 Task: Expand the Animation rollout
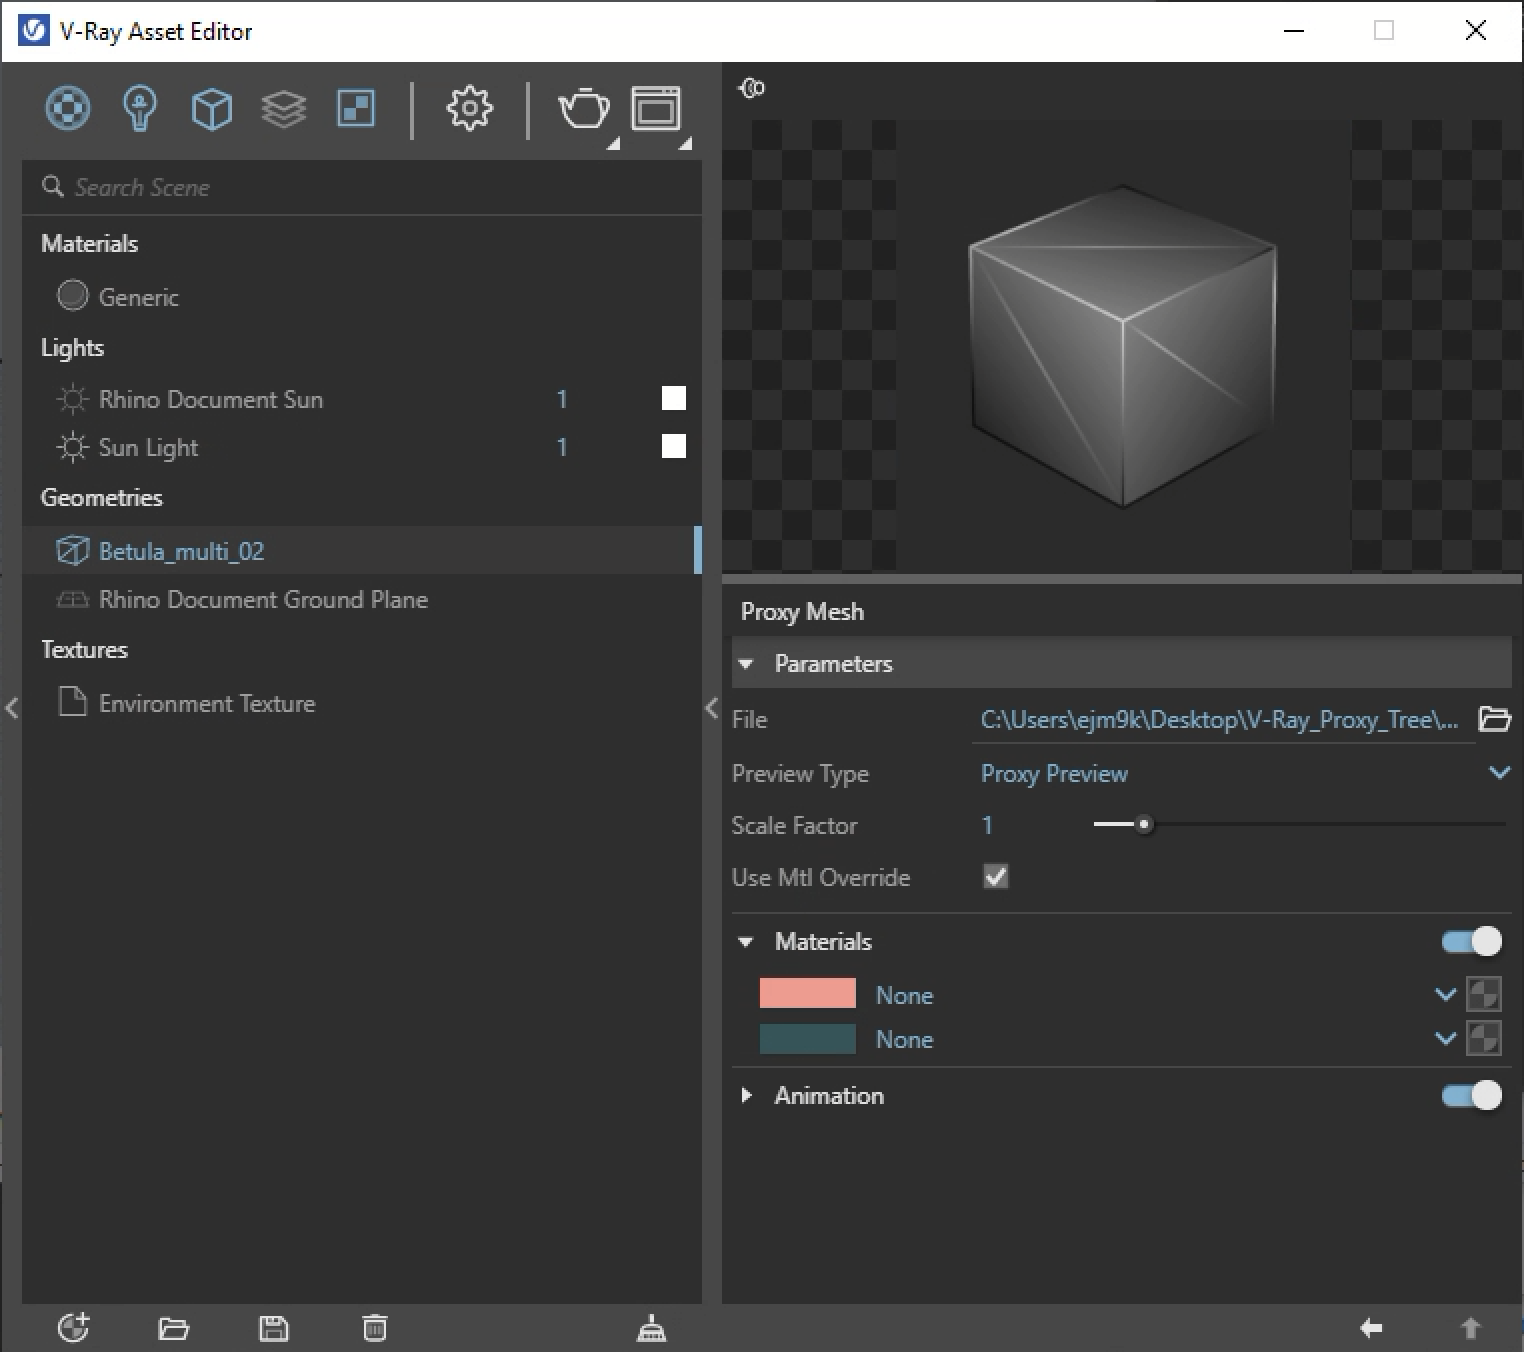point(746,1095)
